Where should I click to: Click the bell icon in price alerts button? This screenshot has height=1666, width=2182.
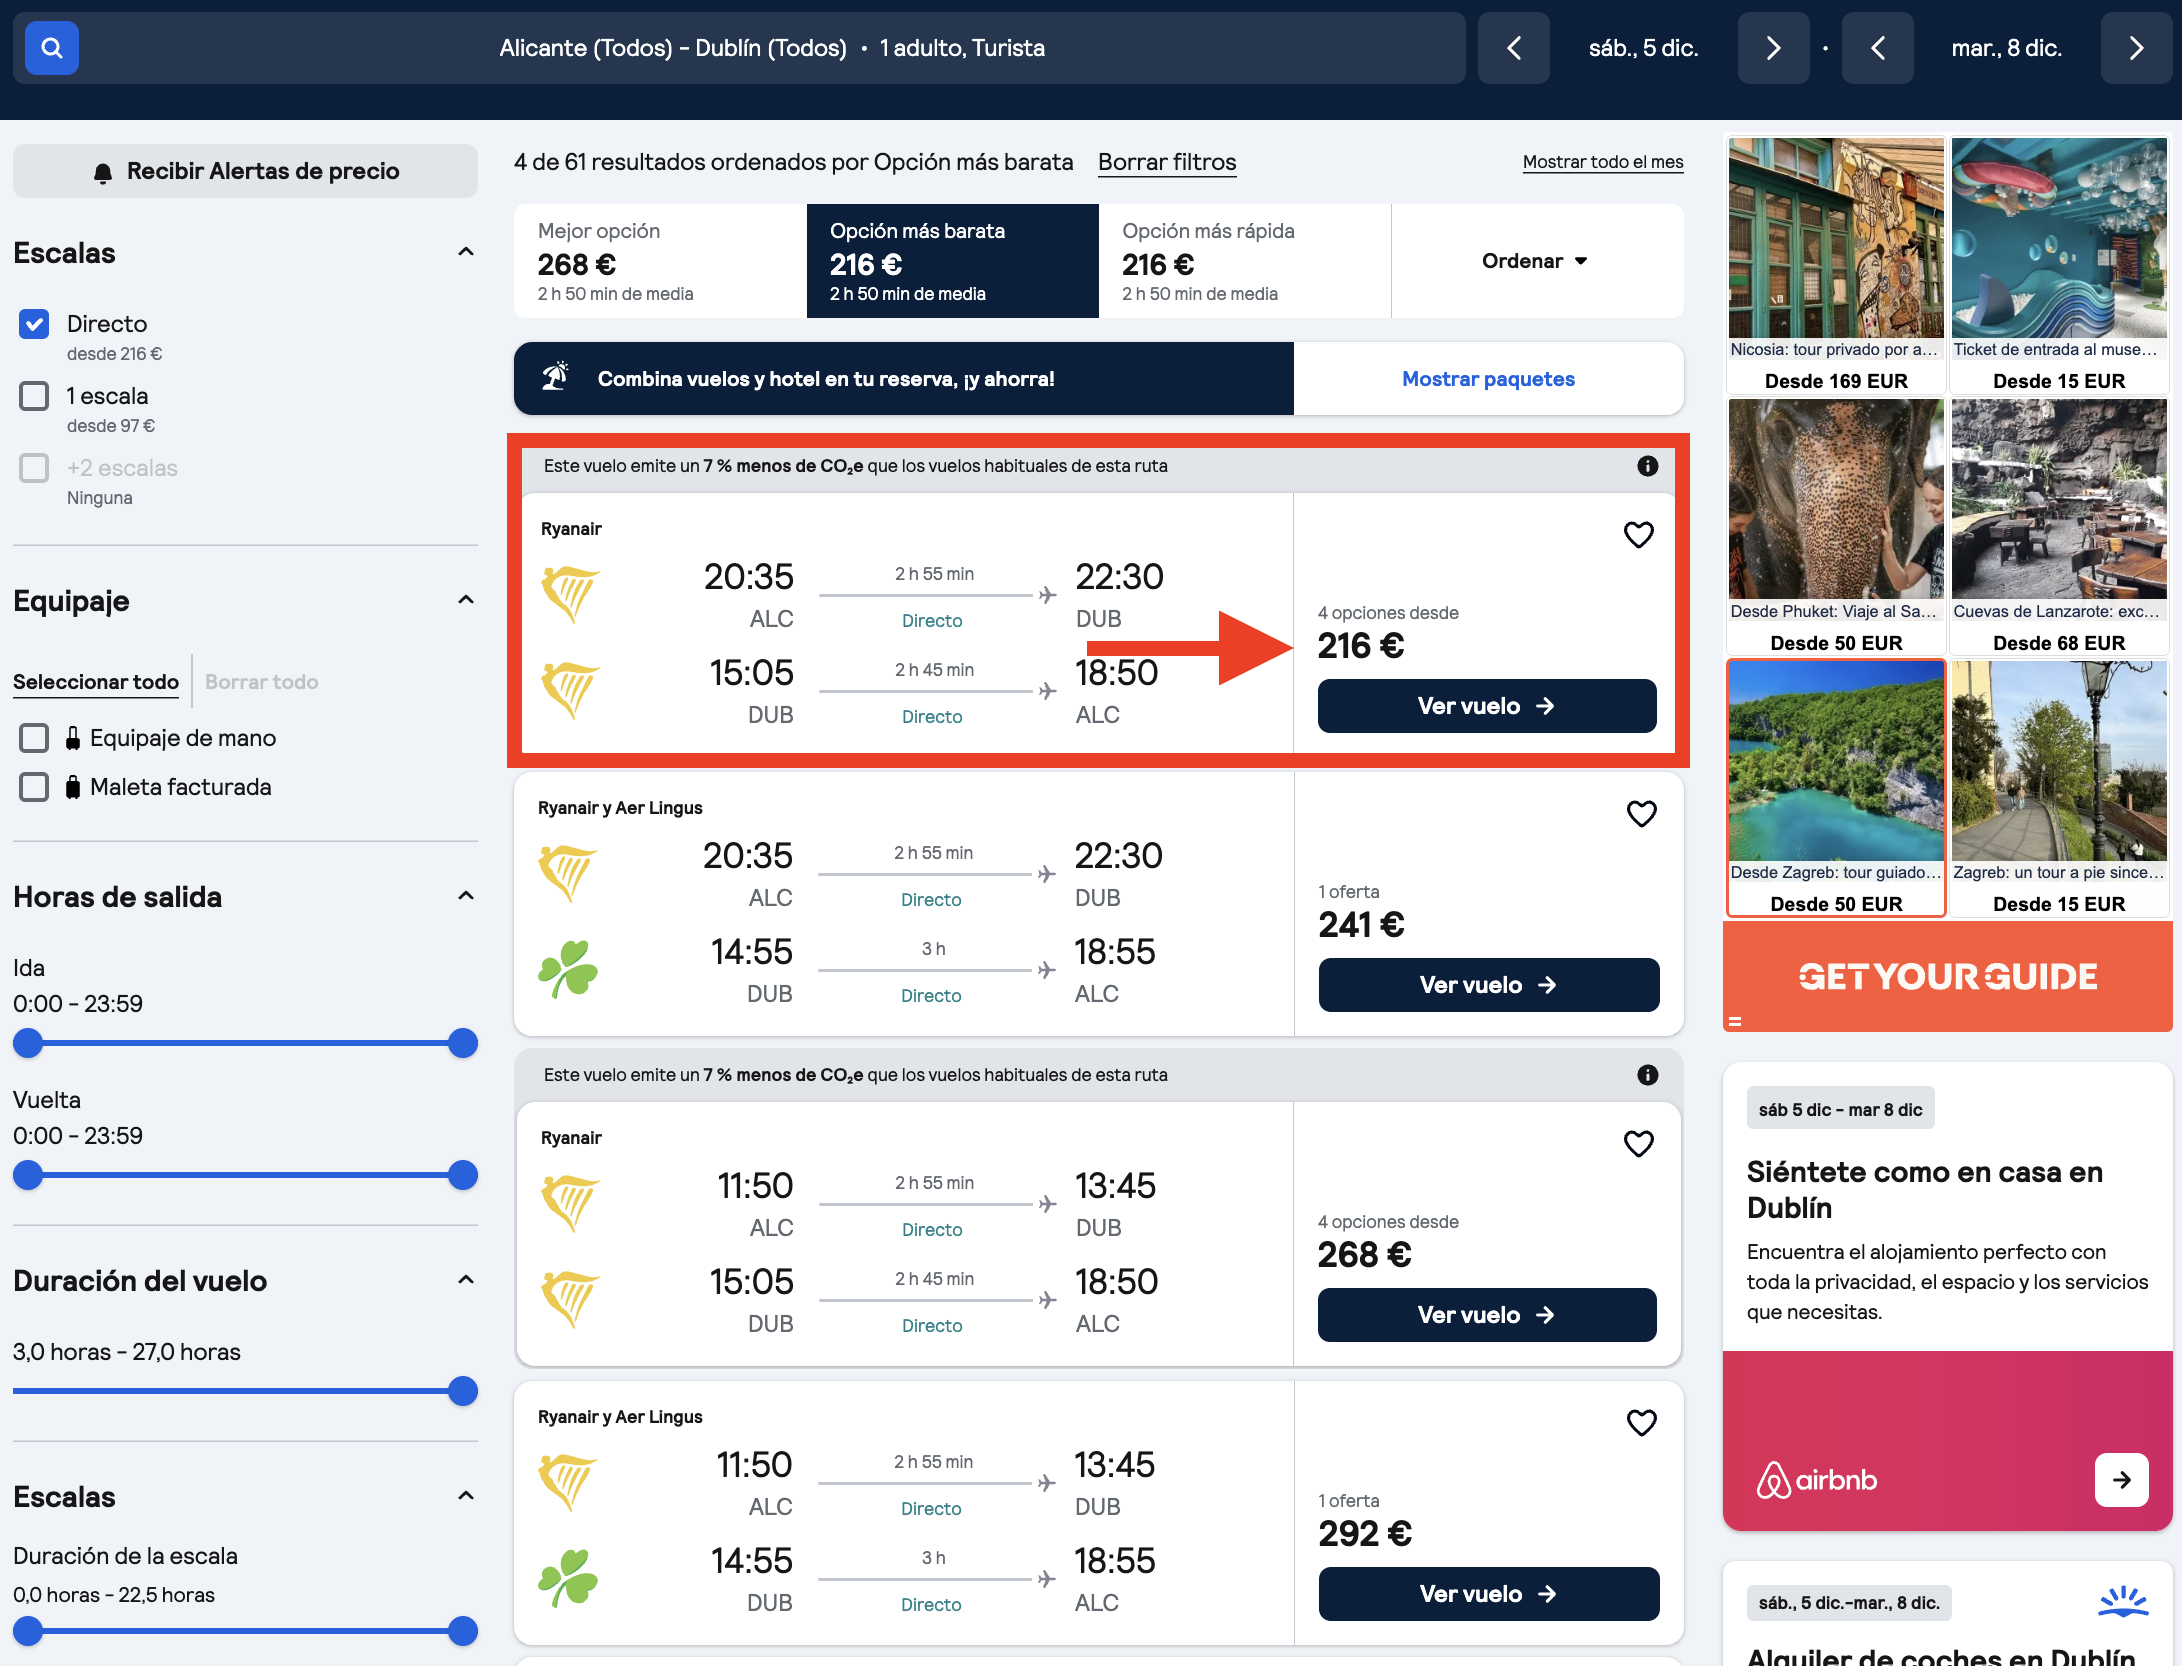(103, 173)
